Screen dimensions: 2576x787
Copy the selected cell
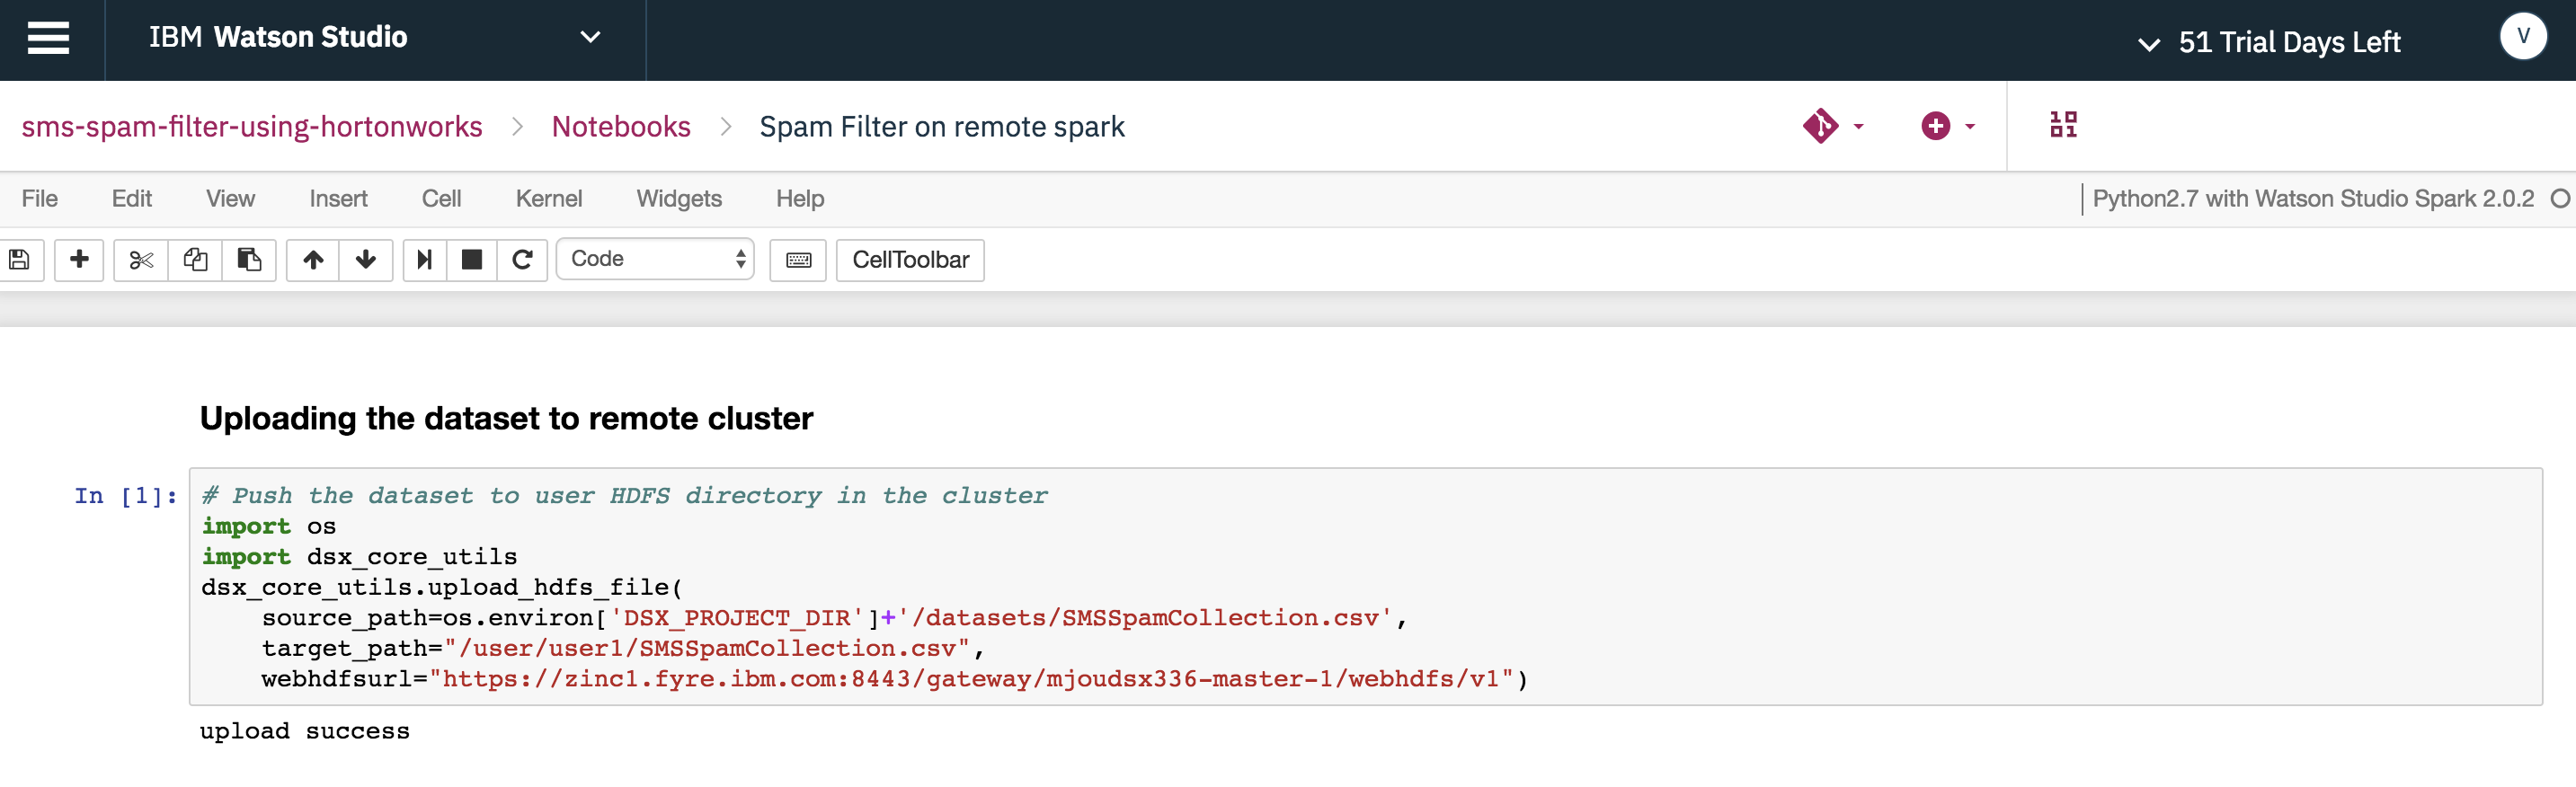tap(195, 260)
